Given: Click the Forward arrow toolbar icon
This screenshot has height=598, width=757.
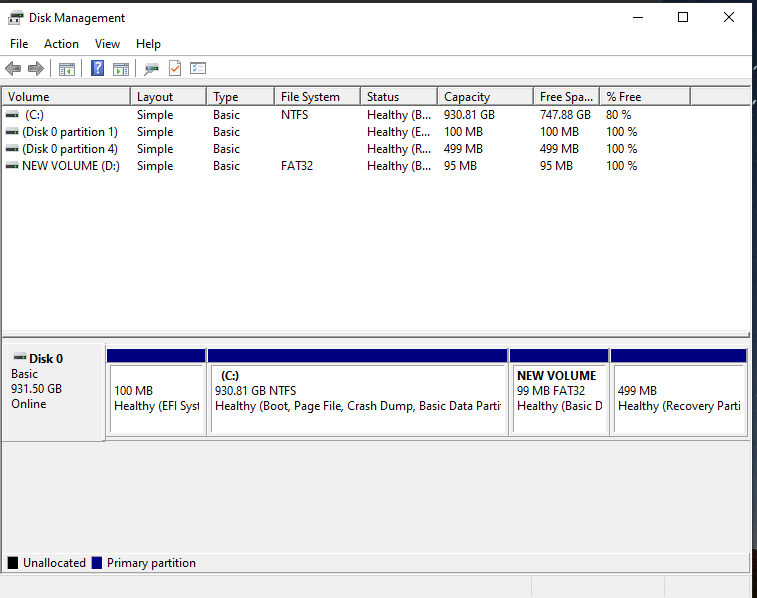Looking at the screenshot, I should click(x=36, y=69).
